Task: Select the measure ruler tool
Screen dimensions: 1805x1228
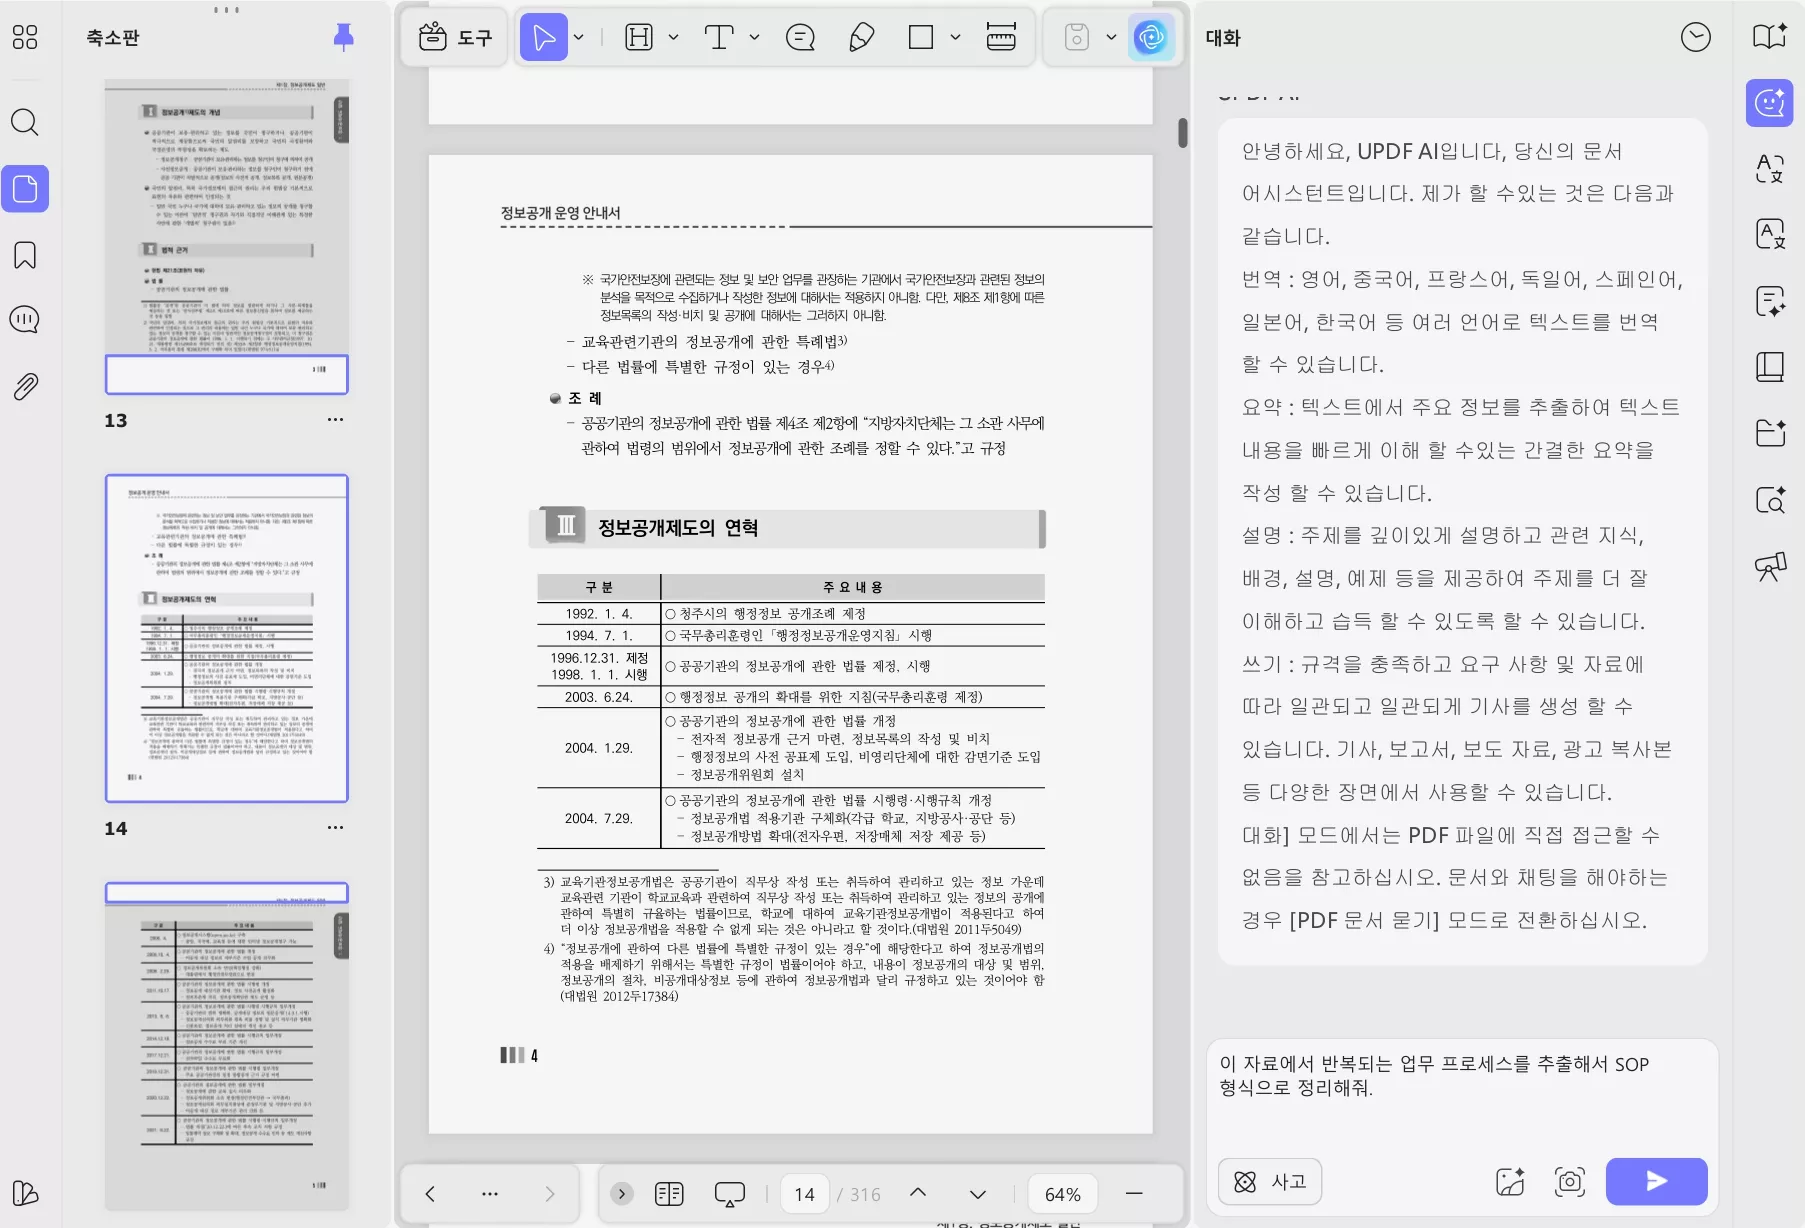Action: (1001, 37)
